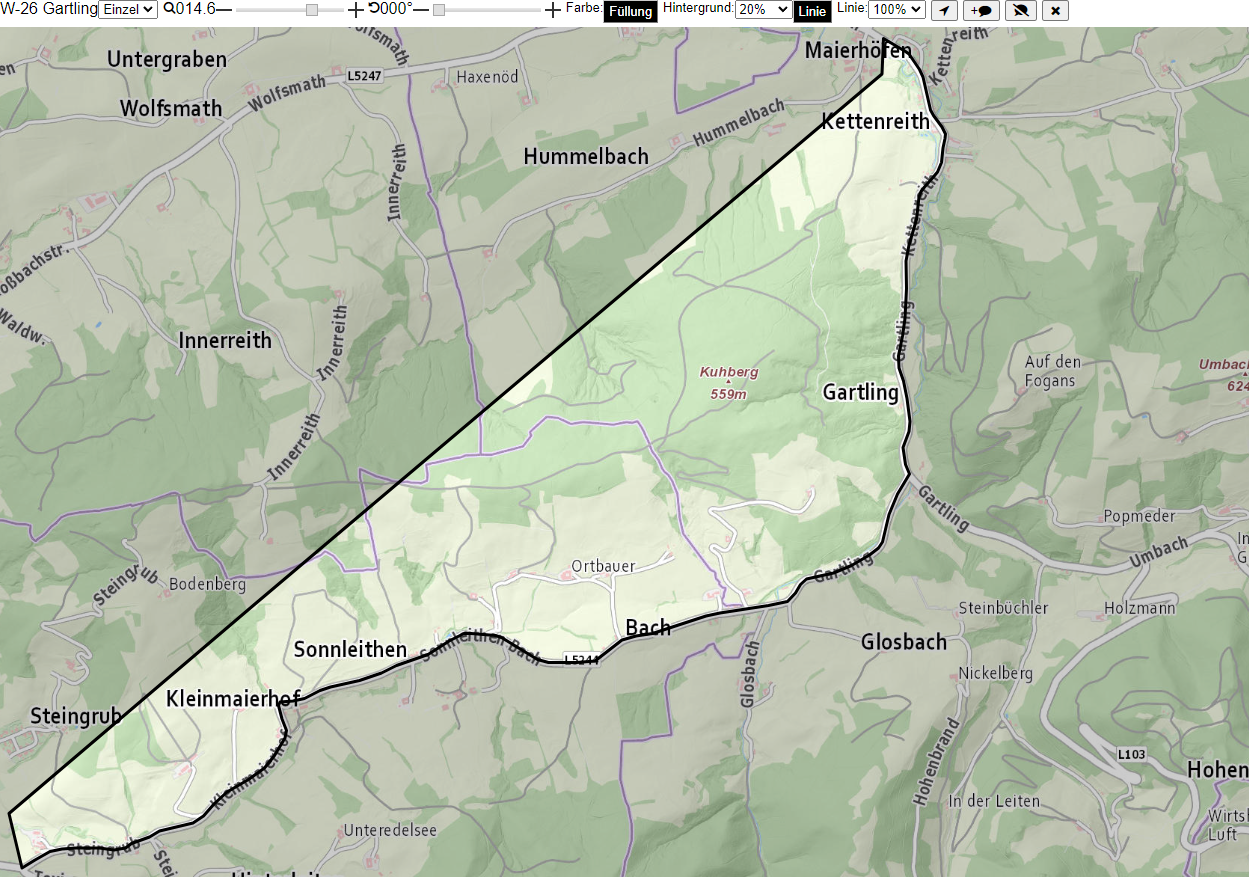Image resolution: width=1249 pixels, height=877 pixels.
Task: Click the Gartling place label on map
Action: [x=861, y=392]
